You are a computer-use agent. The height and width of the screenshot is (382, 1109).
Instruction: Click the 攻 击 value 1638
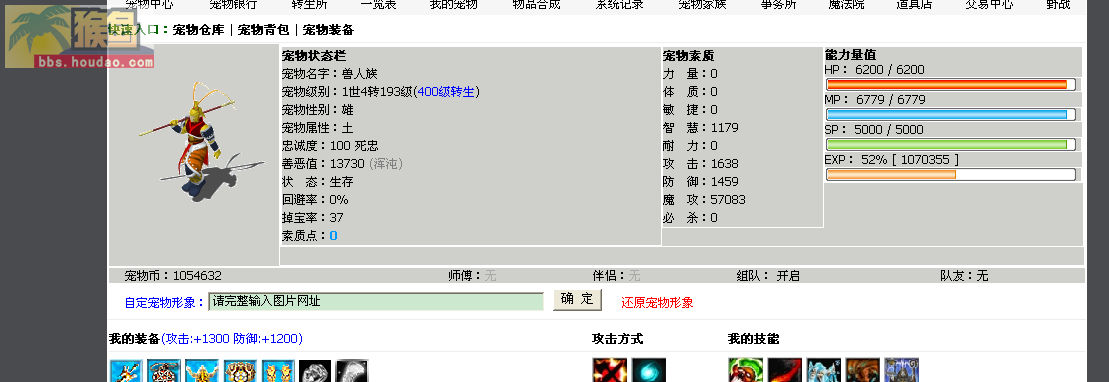click(x=724, y=164)
